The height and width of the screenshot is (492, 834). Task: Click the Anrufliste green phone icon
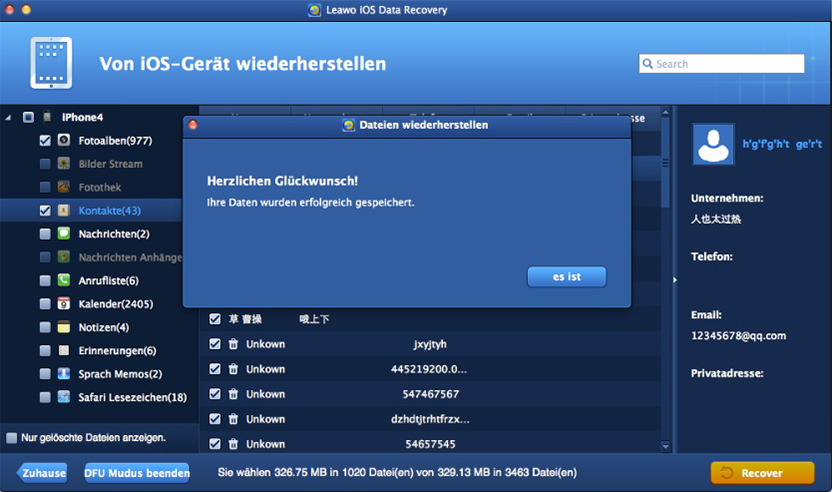[64, 280]
